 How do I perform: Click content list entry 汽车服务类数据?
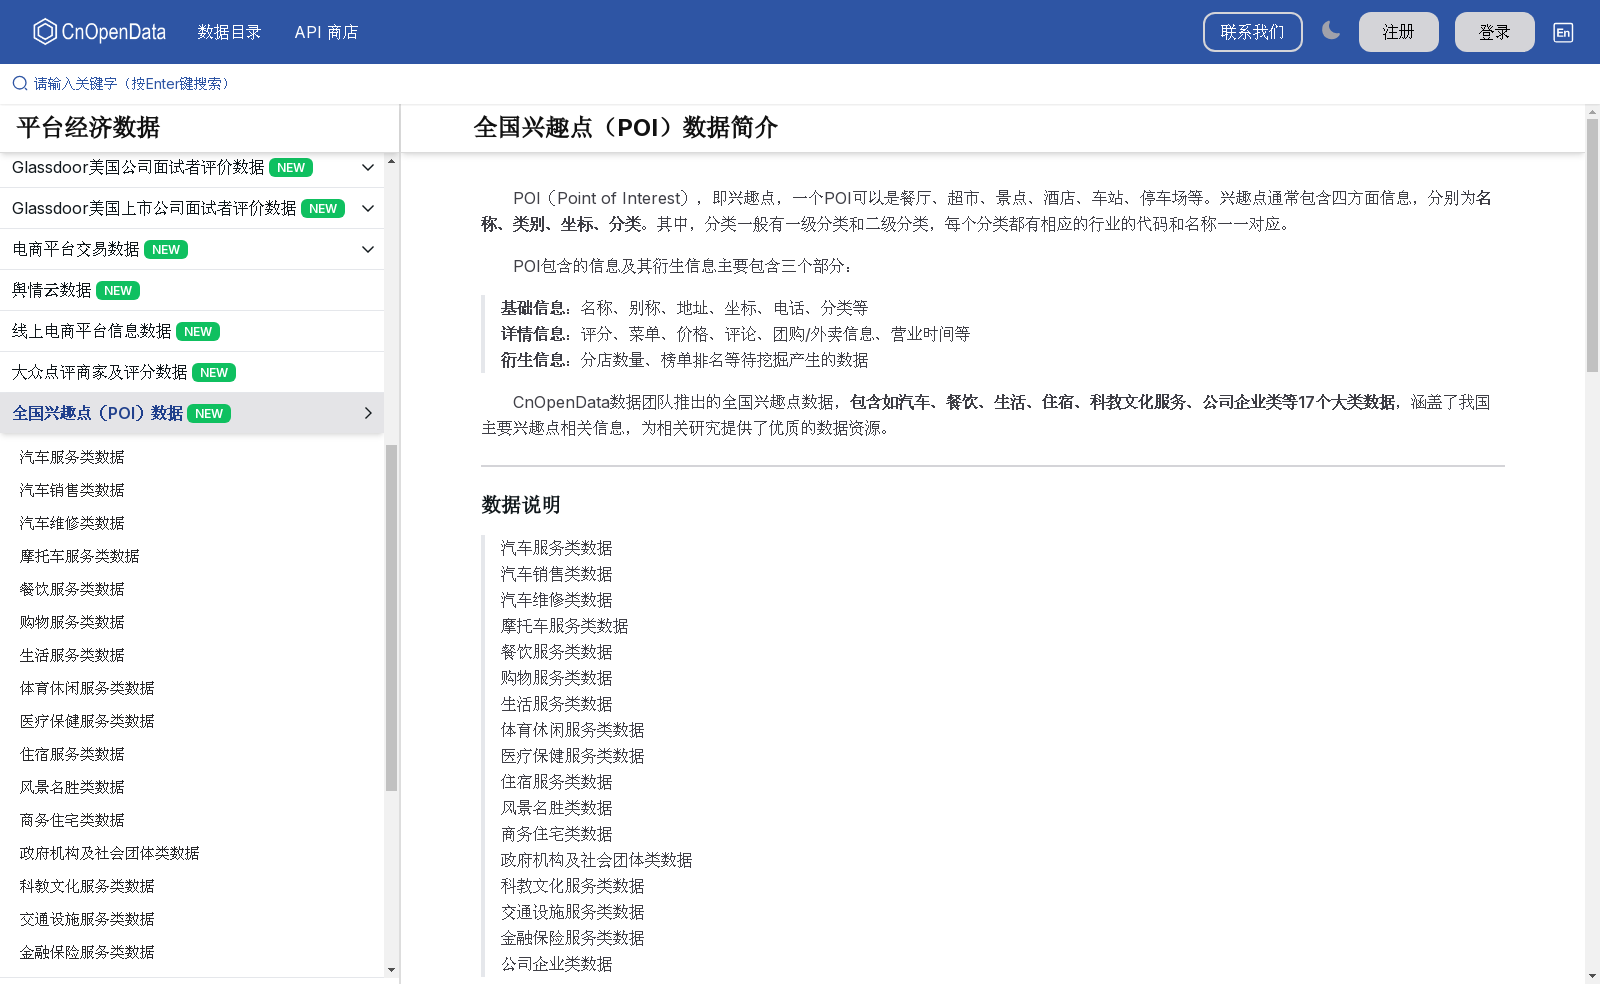(557, 548)
